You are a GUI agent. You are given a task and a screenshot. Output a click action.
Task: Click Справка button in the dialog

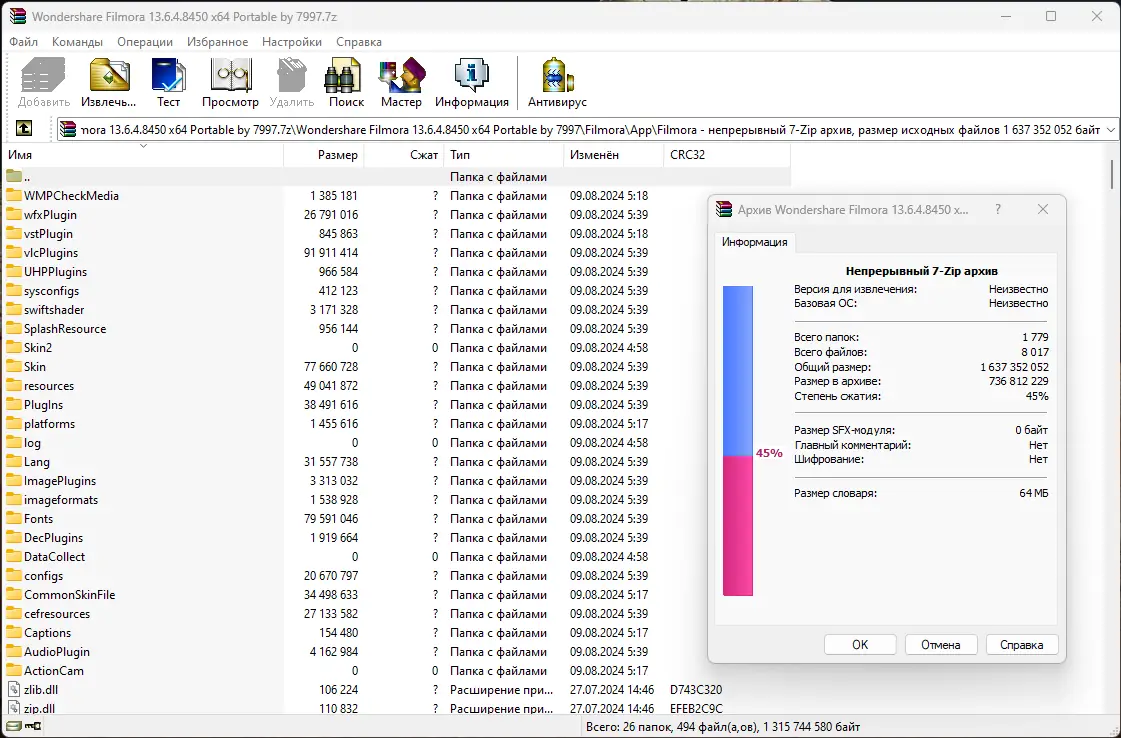(x=1022, y=644)
